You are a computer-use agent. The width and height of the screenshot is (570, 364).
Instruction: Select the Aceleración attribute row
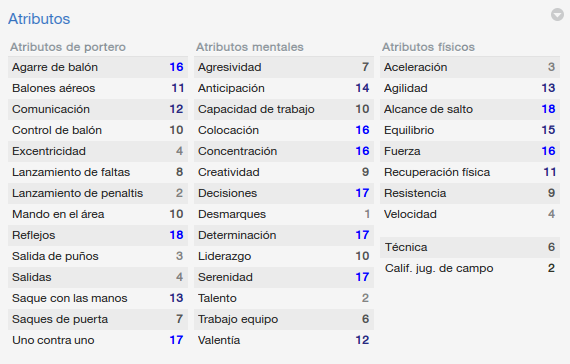click(x=470, y=67)
